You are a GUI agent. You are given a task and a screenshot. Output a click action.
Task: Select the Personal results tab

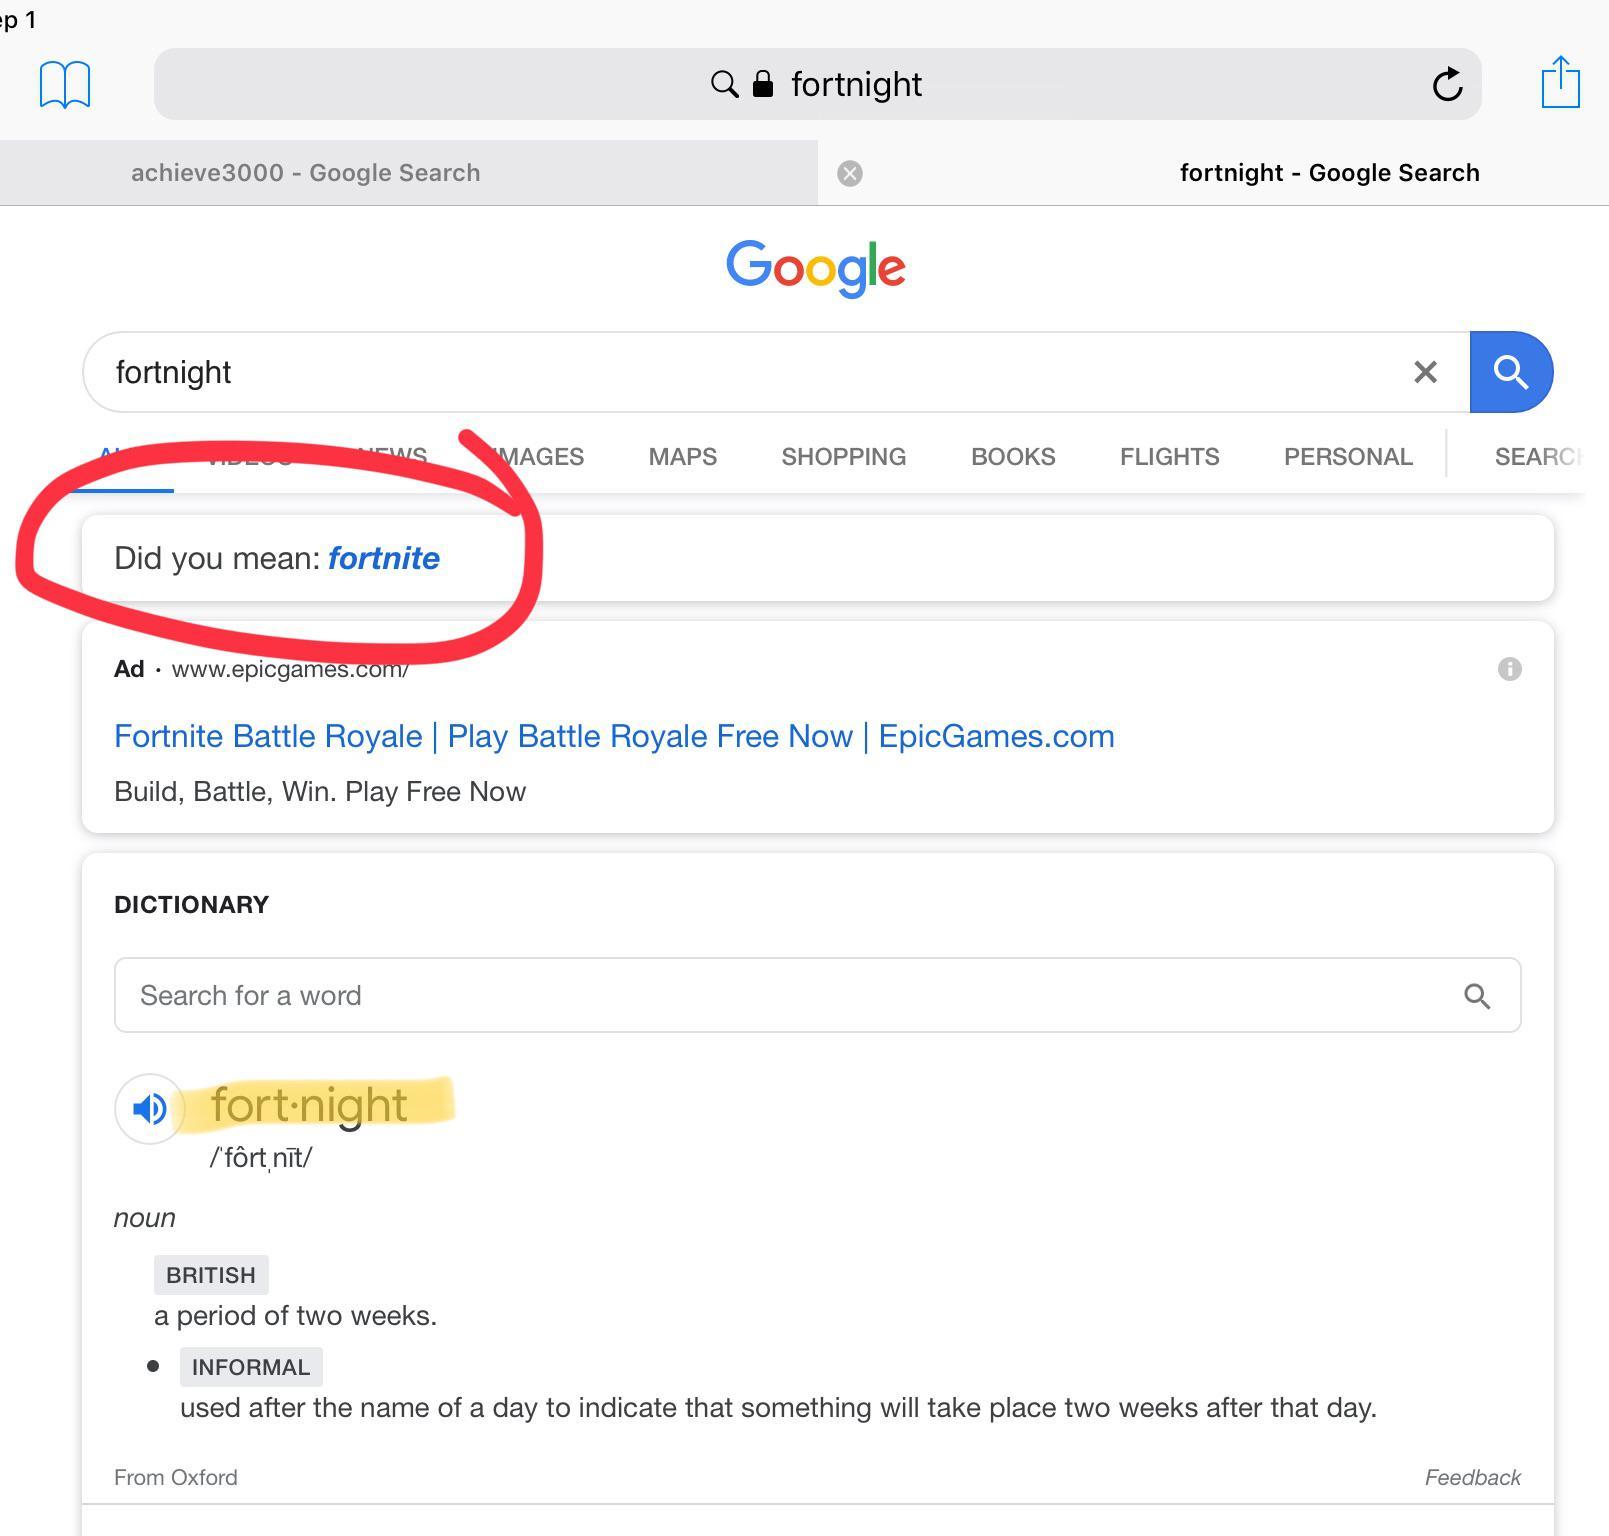point(1347,457)
